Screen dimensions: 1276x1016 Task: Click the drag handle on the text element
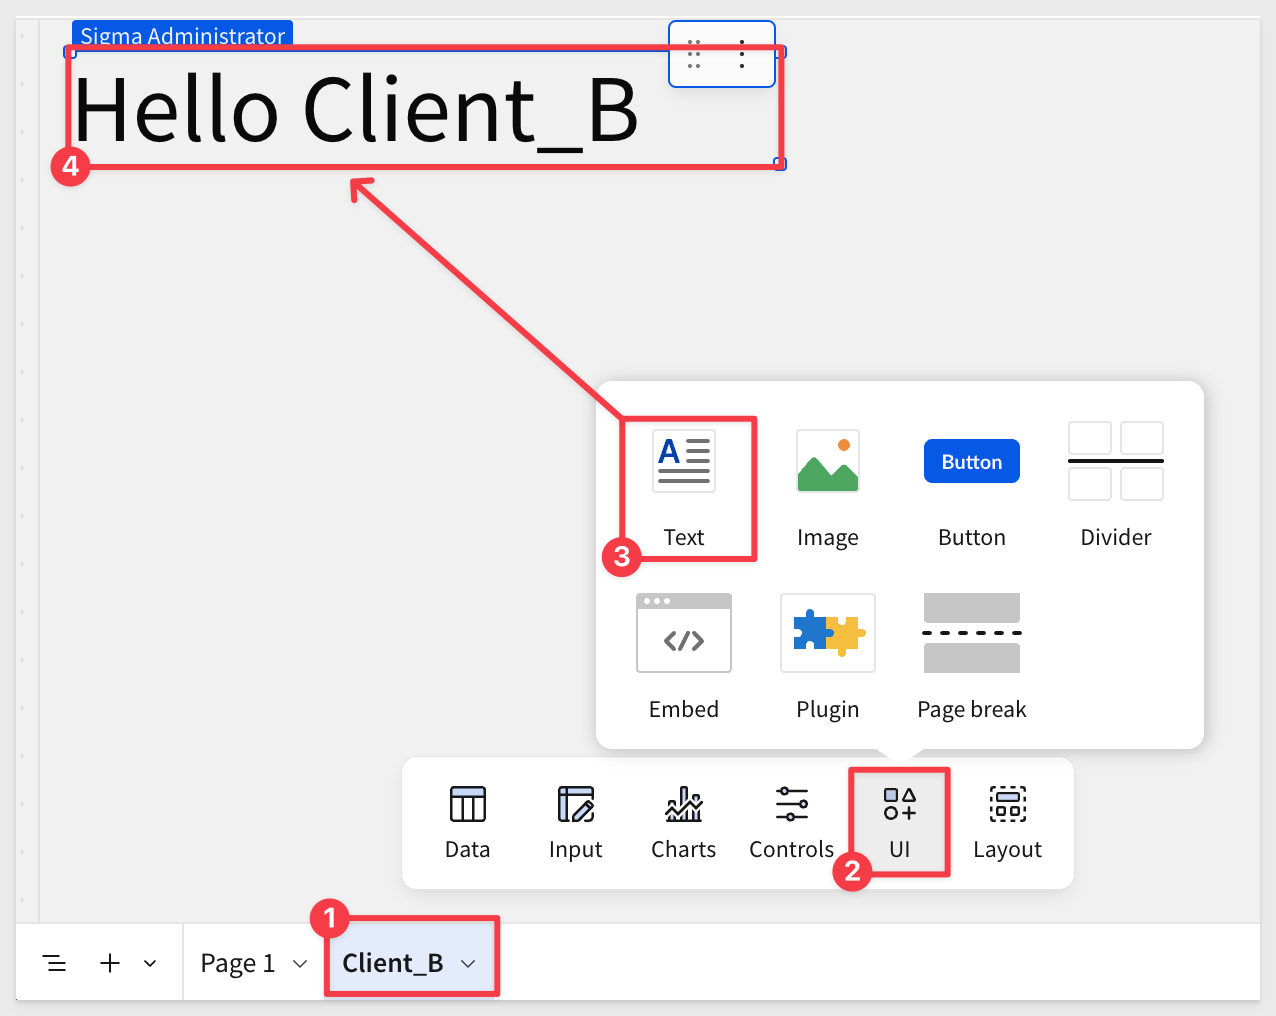click(x=694, y=54)
